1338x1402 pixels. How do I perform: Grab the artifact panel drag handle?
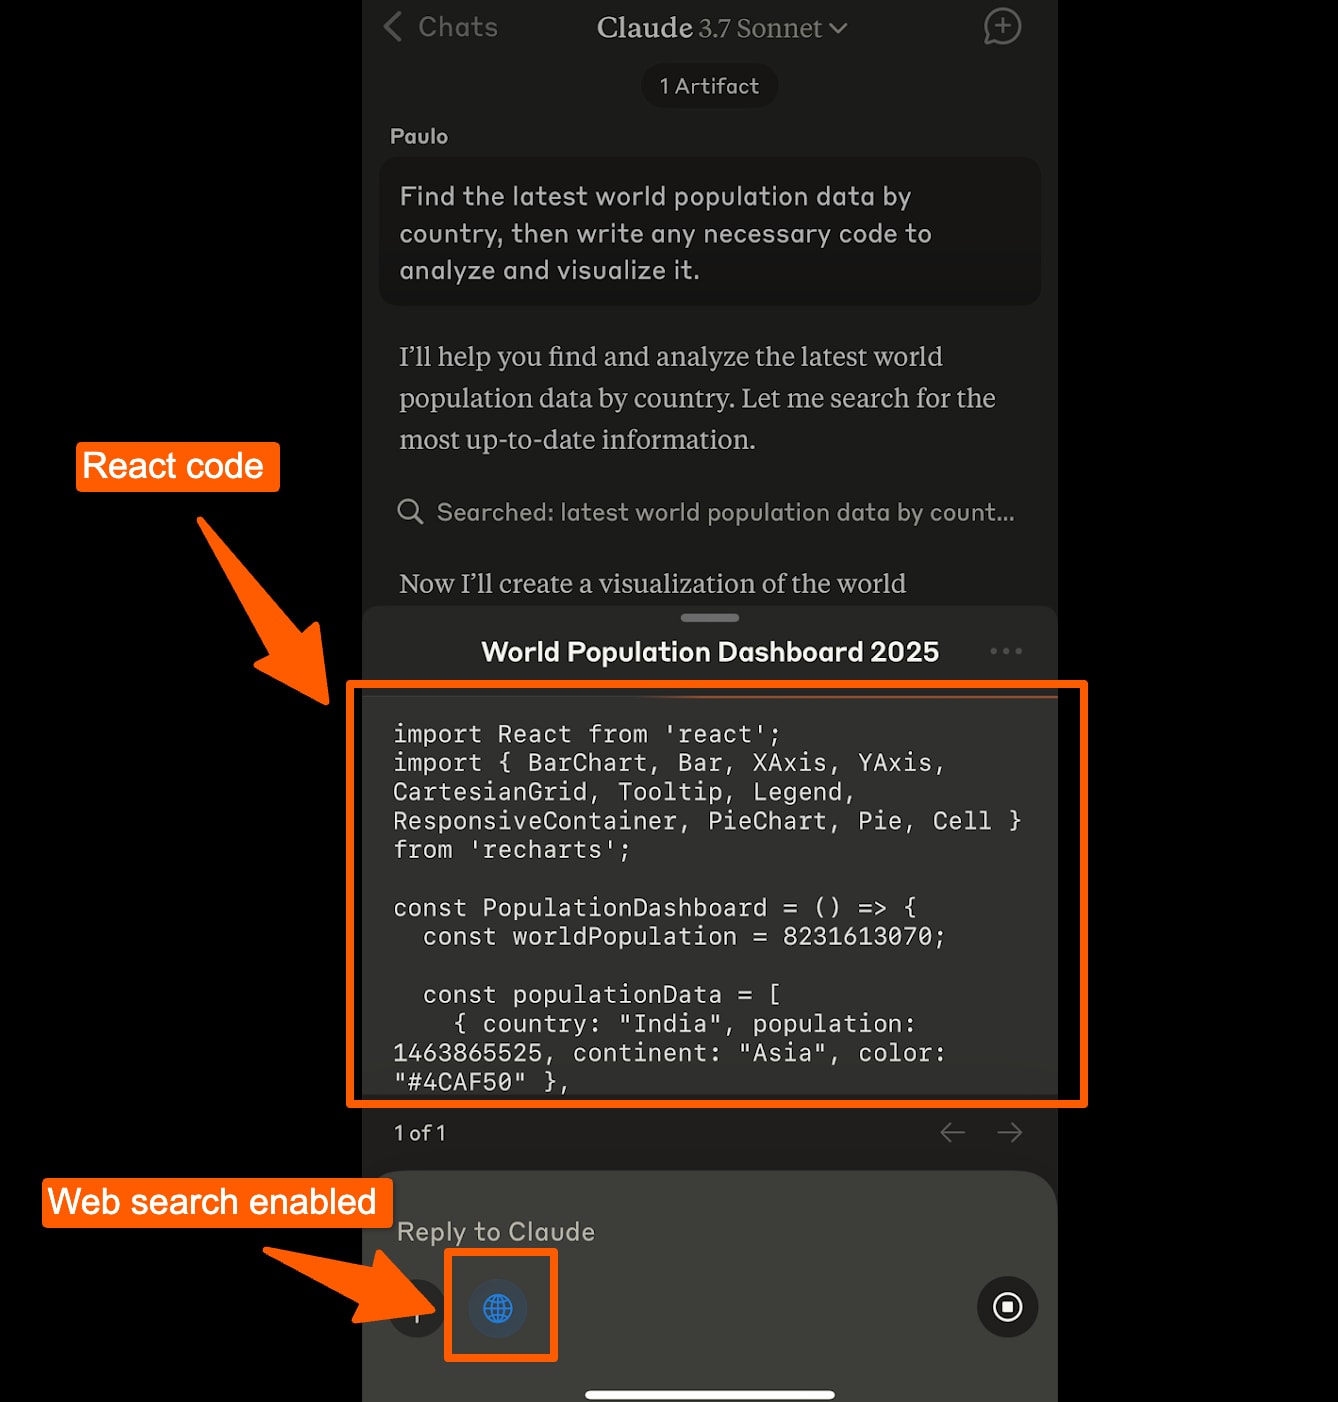coord(709,618)
